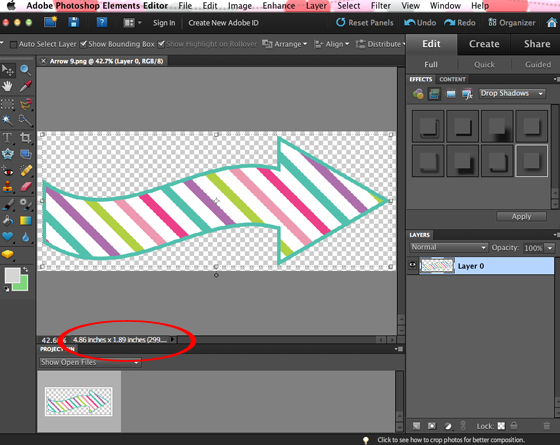The width and height of the screenshot is (560, 445).
Task: Select the Zoom tool magnifier
Action: tap(25, 70)
